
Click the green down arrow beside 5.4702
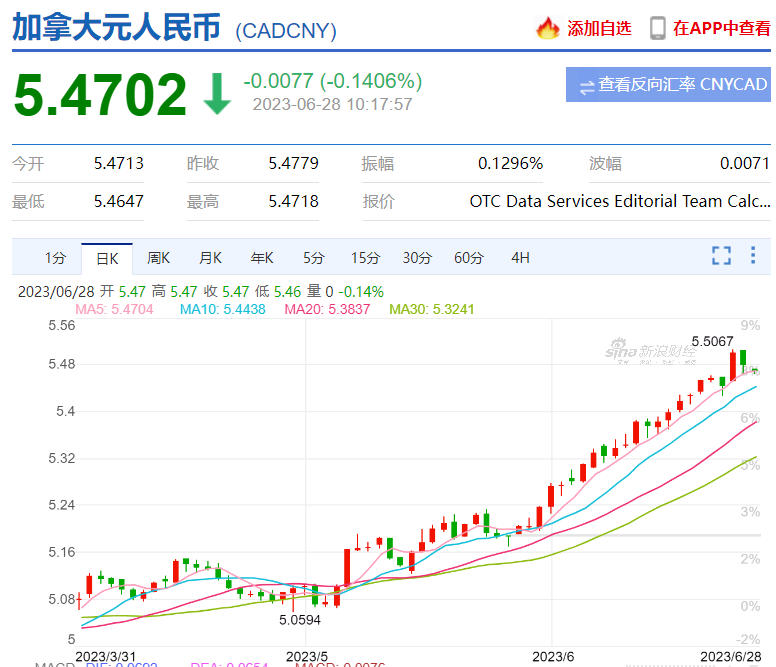tap(216, 93)
